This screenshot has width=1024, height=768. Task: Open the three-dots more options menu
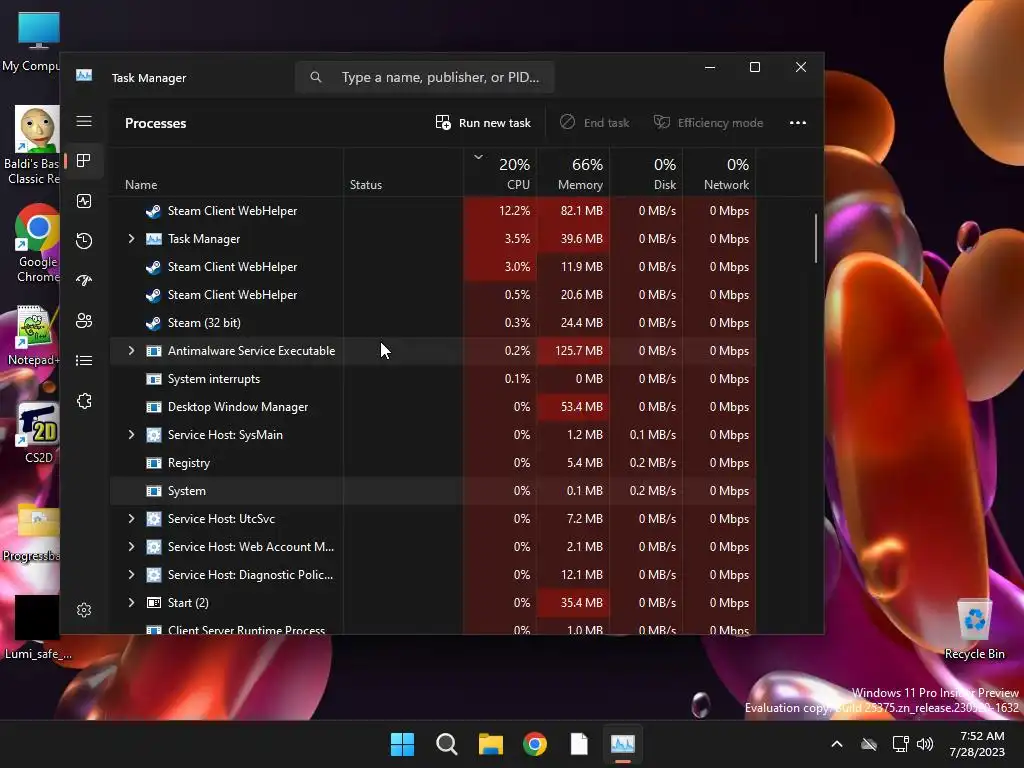click(x=797, y=123)
